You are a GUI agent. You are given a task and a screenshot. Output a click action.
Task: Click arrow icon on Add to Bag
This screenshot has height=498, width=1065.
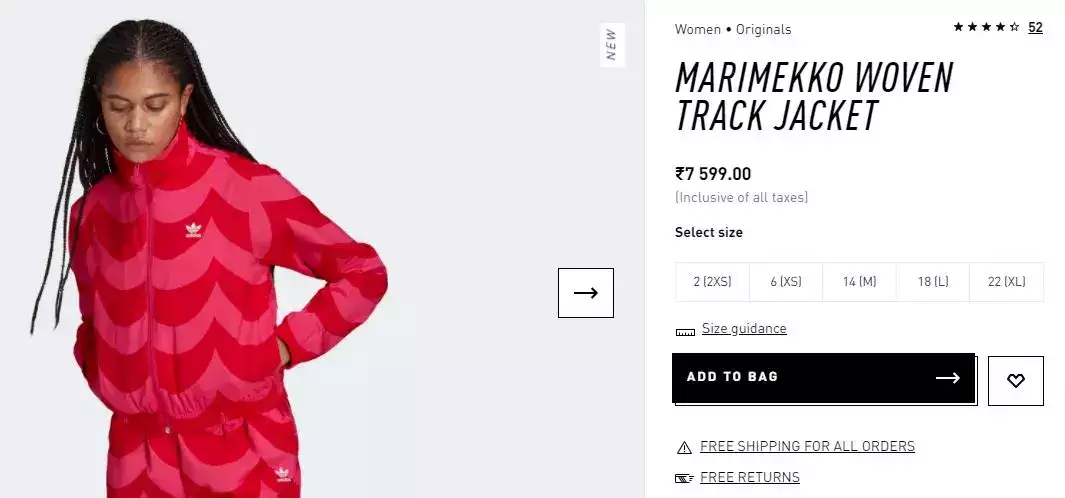(x=947, y=378)
